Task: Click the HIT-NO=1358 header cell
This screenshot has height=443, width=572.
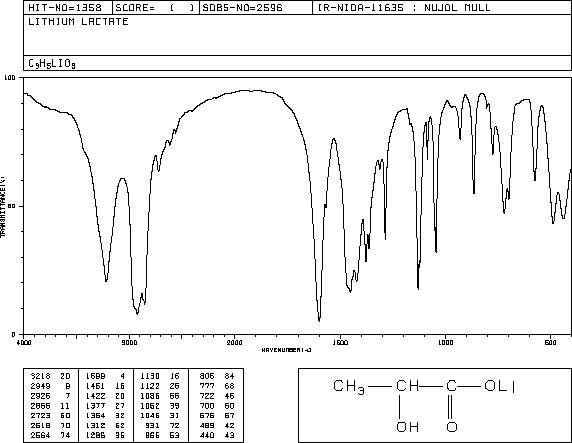Action: coord(65,8)
